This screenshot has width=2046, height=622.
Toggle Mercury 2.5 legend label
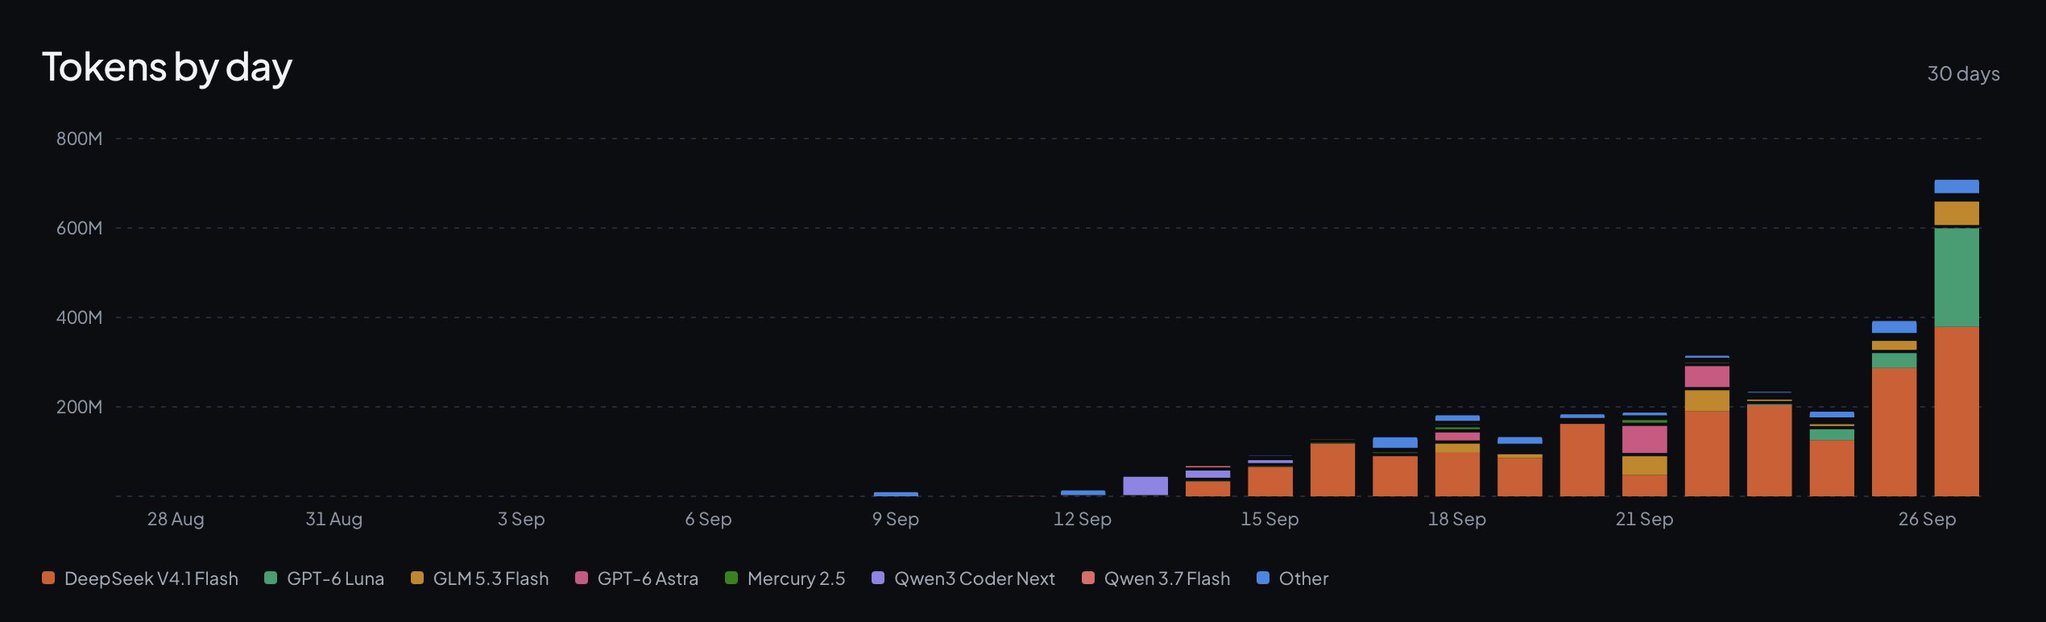(796, 578)
